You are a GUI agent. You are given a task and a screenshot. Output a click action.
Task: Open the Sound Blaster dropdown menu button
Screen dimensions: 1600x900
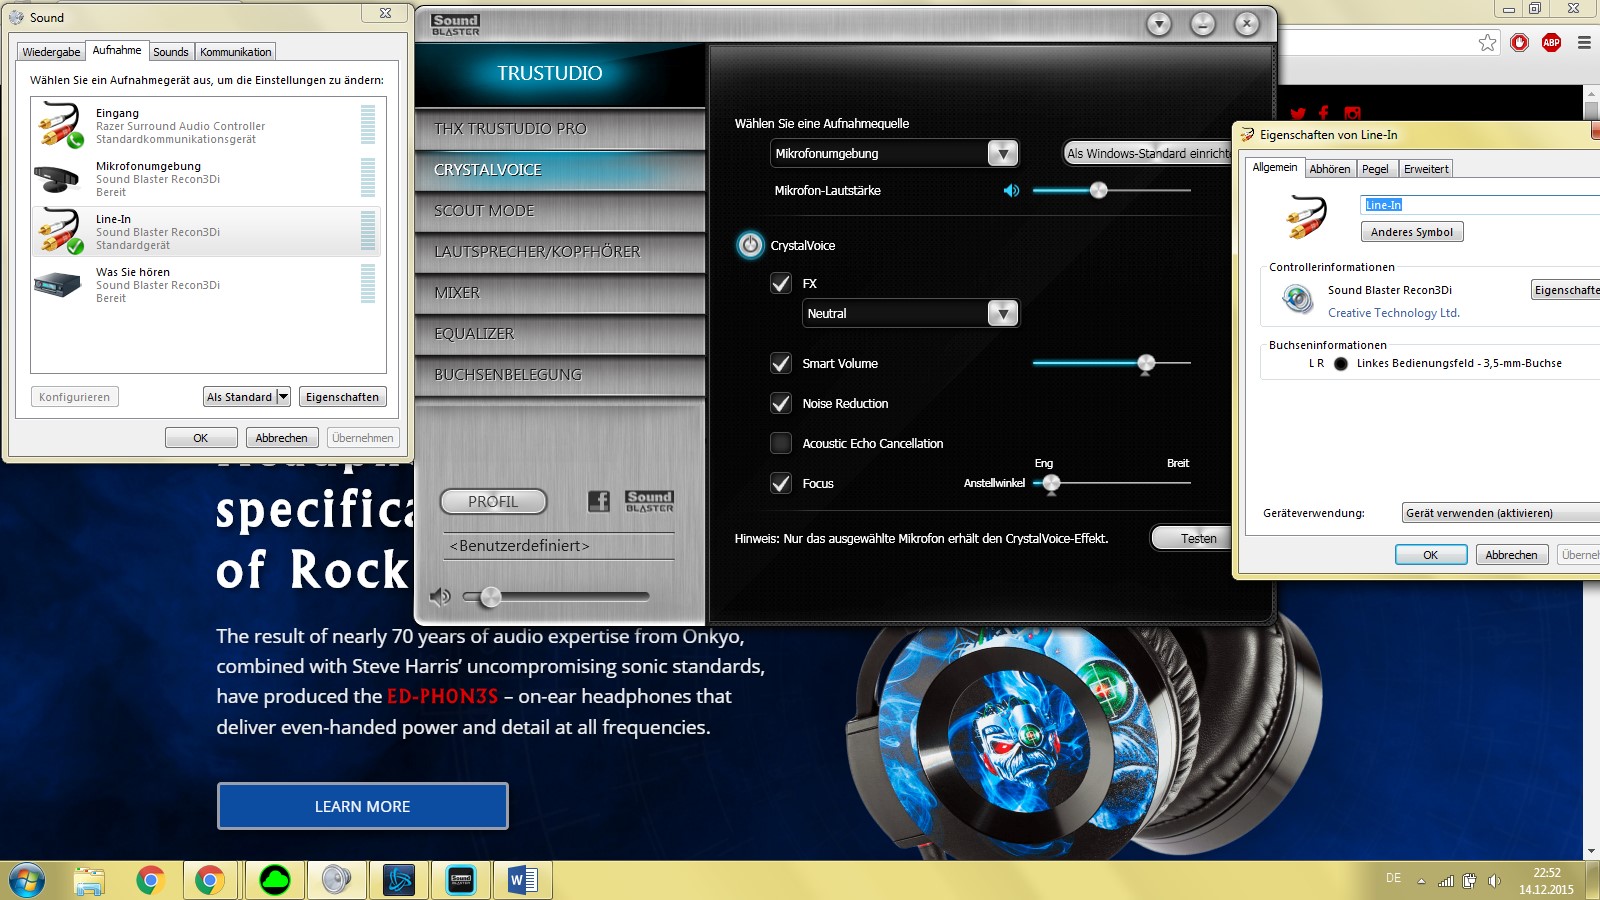pyautogui.click(x=1159, y=24)
